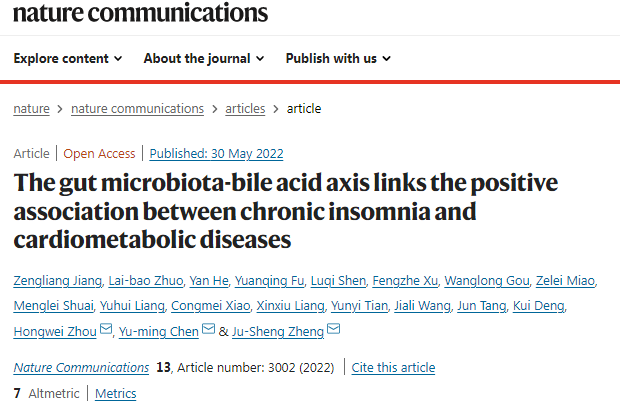620x411 pixels.
Task: Select author Lai-bao Zhuo
Action: click(x=146, y=281)
